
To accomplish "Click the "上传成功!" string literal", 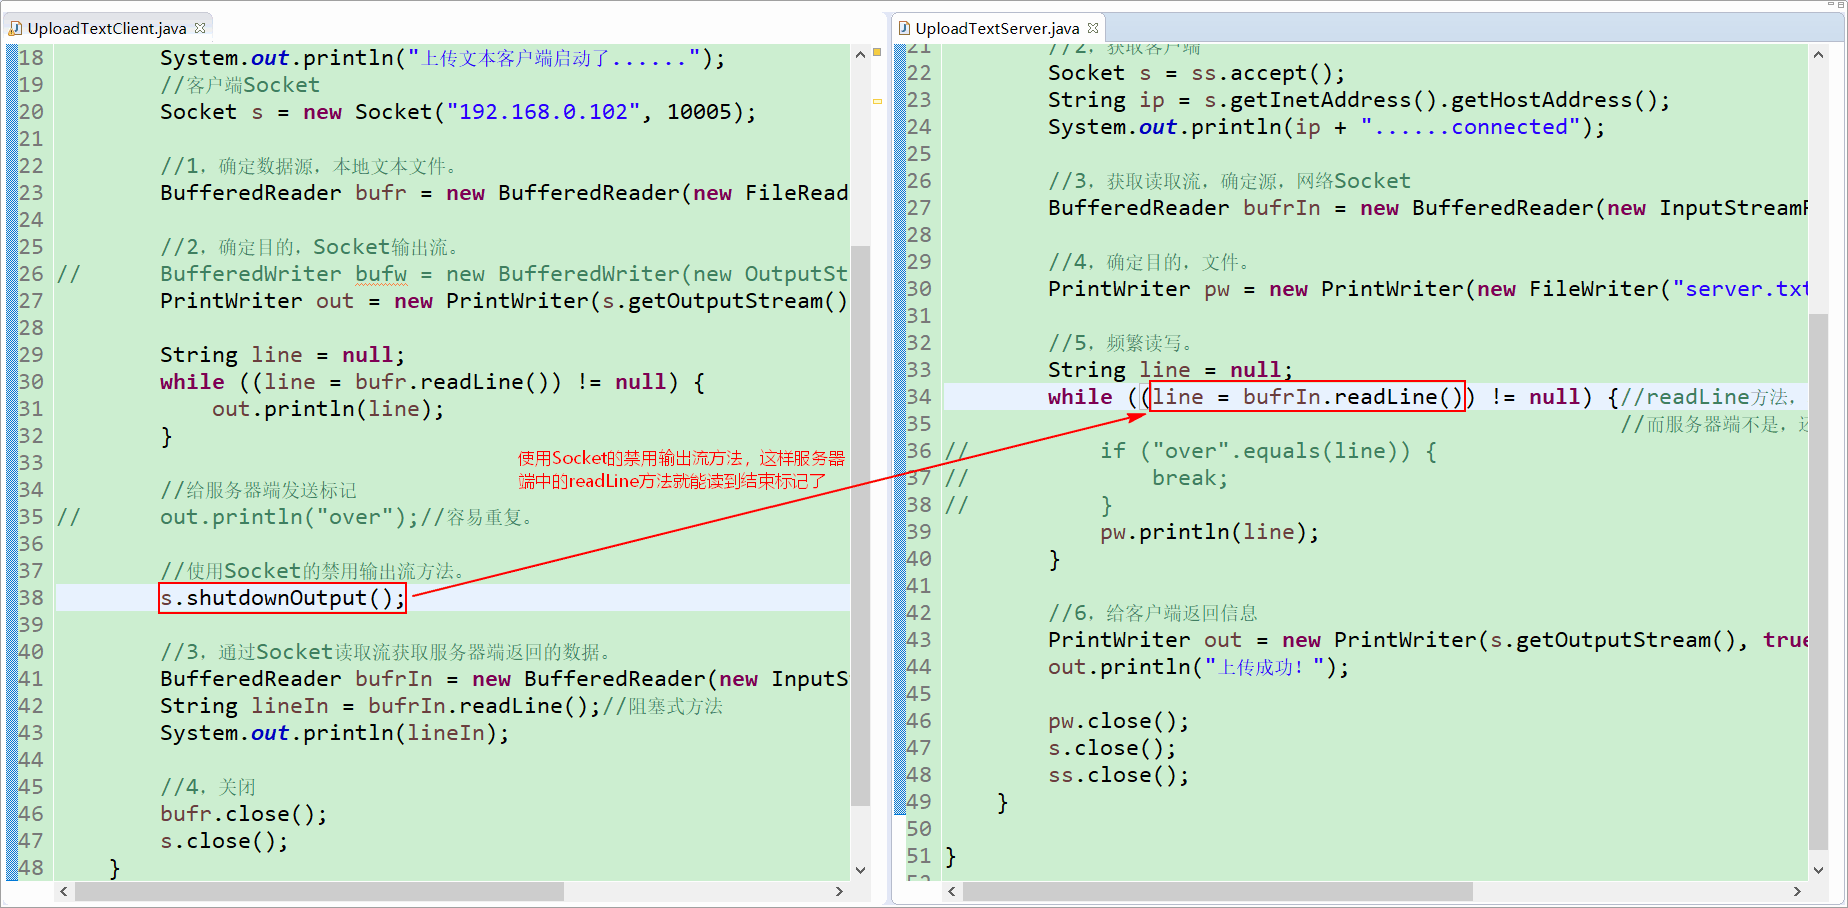I will [1263, 667].
